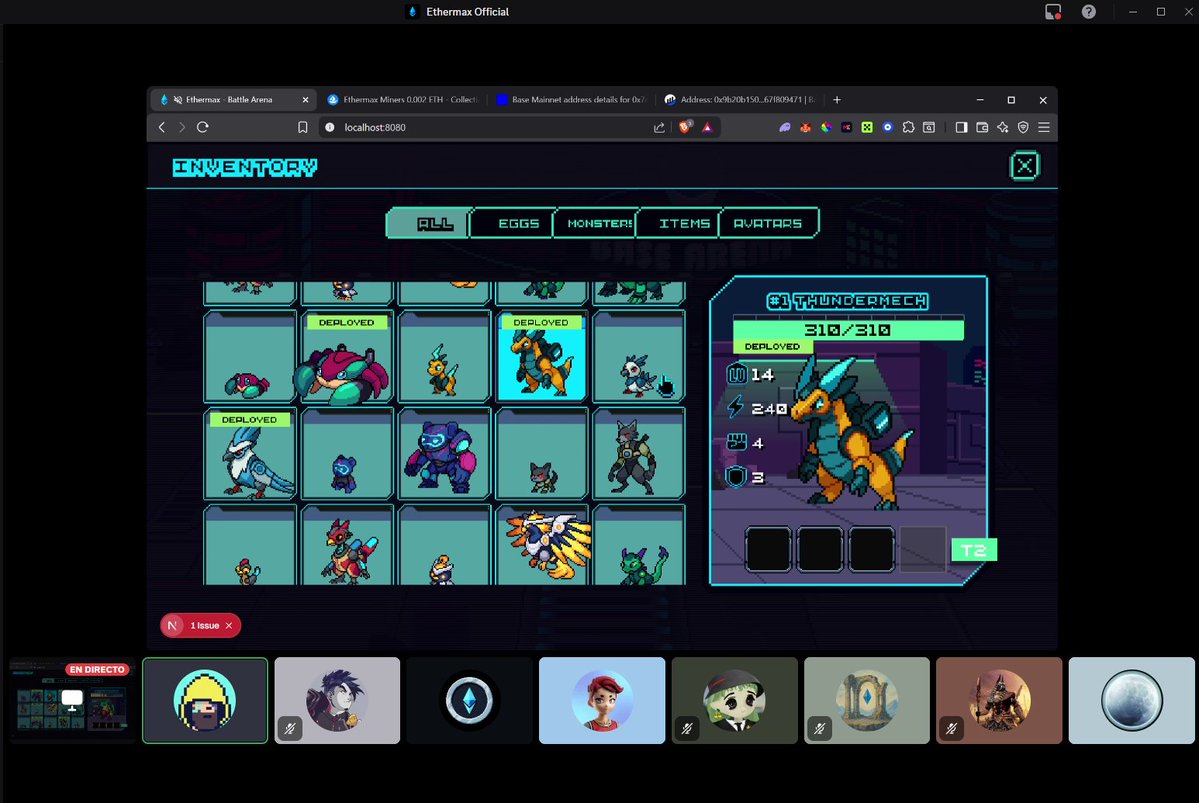Switch to Base Mainnet address details tab

click(x=572, y=99)
